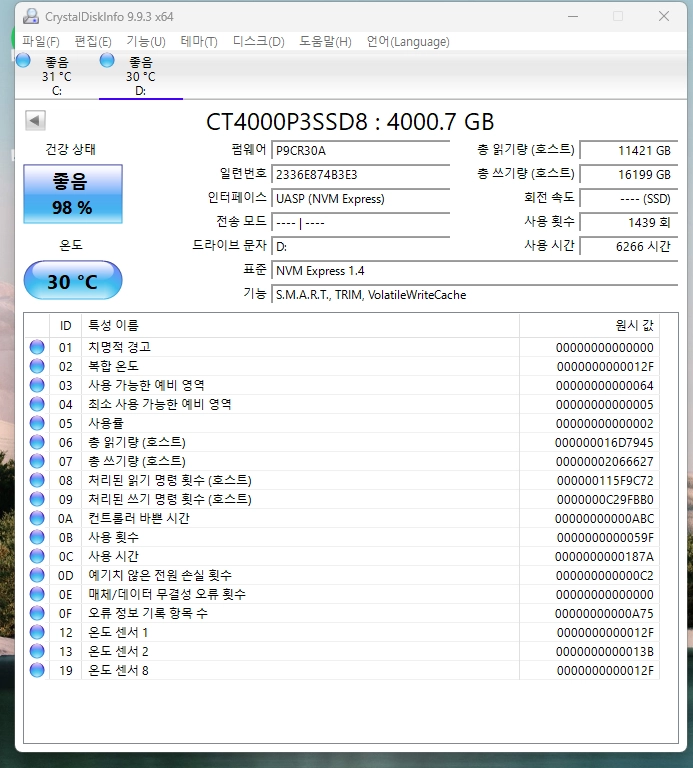Open the 도움말(H) menu

(x=325, y=42)
